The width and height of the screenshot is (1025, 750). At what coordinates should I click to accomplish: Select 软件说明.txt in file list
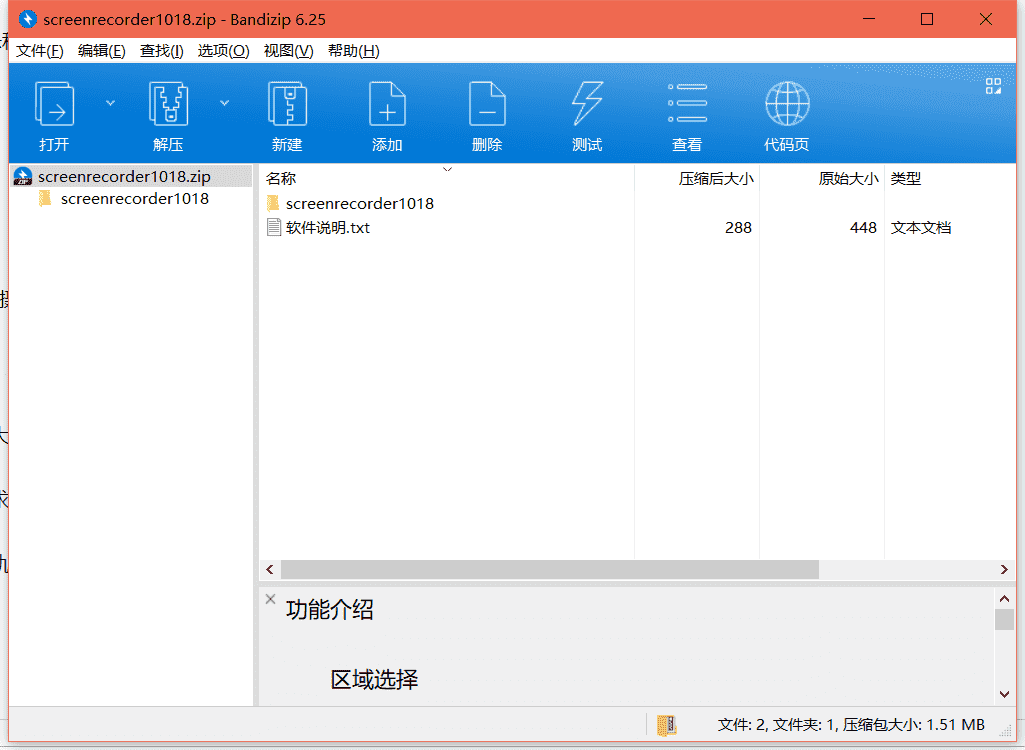click(x=328, y=228)
